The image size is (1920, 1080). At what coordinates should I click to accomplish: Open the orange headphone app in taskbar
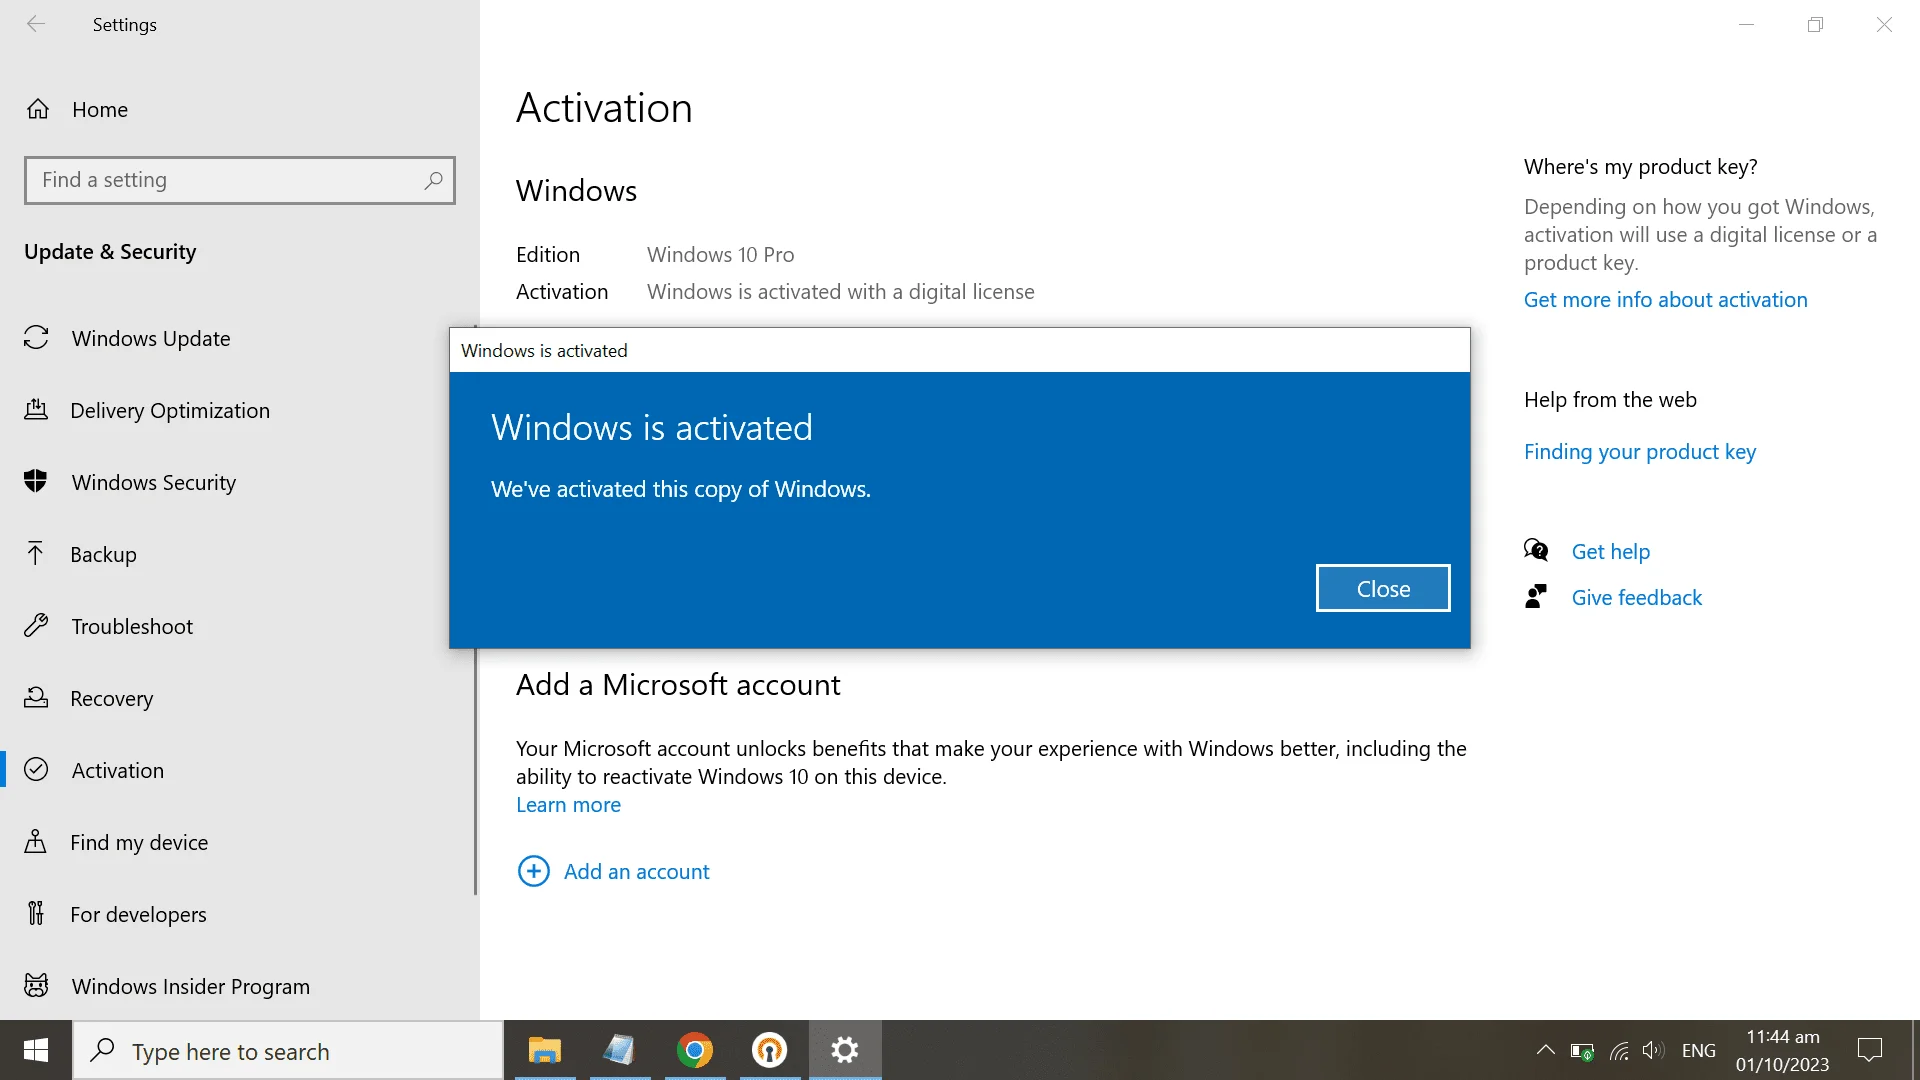770,1050
